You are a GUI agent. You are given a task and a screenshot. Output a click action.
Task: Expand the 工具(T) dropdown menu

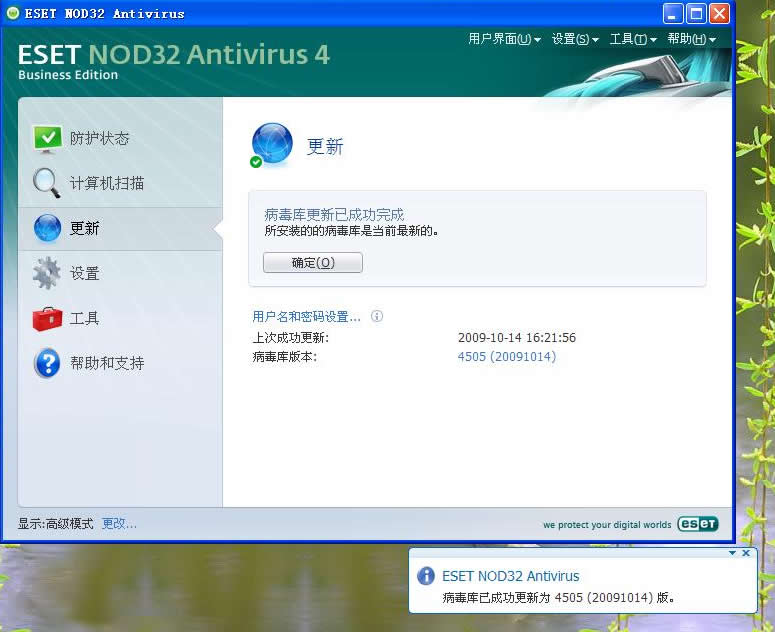(x=633, y=39)
